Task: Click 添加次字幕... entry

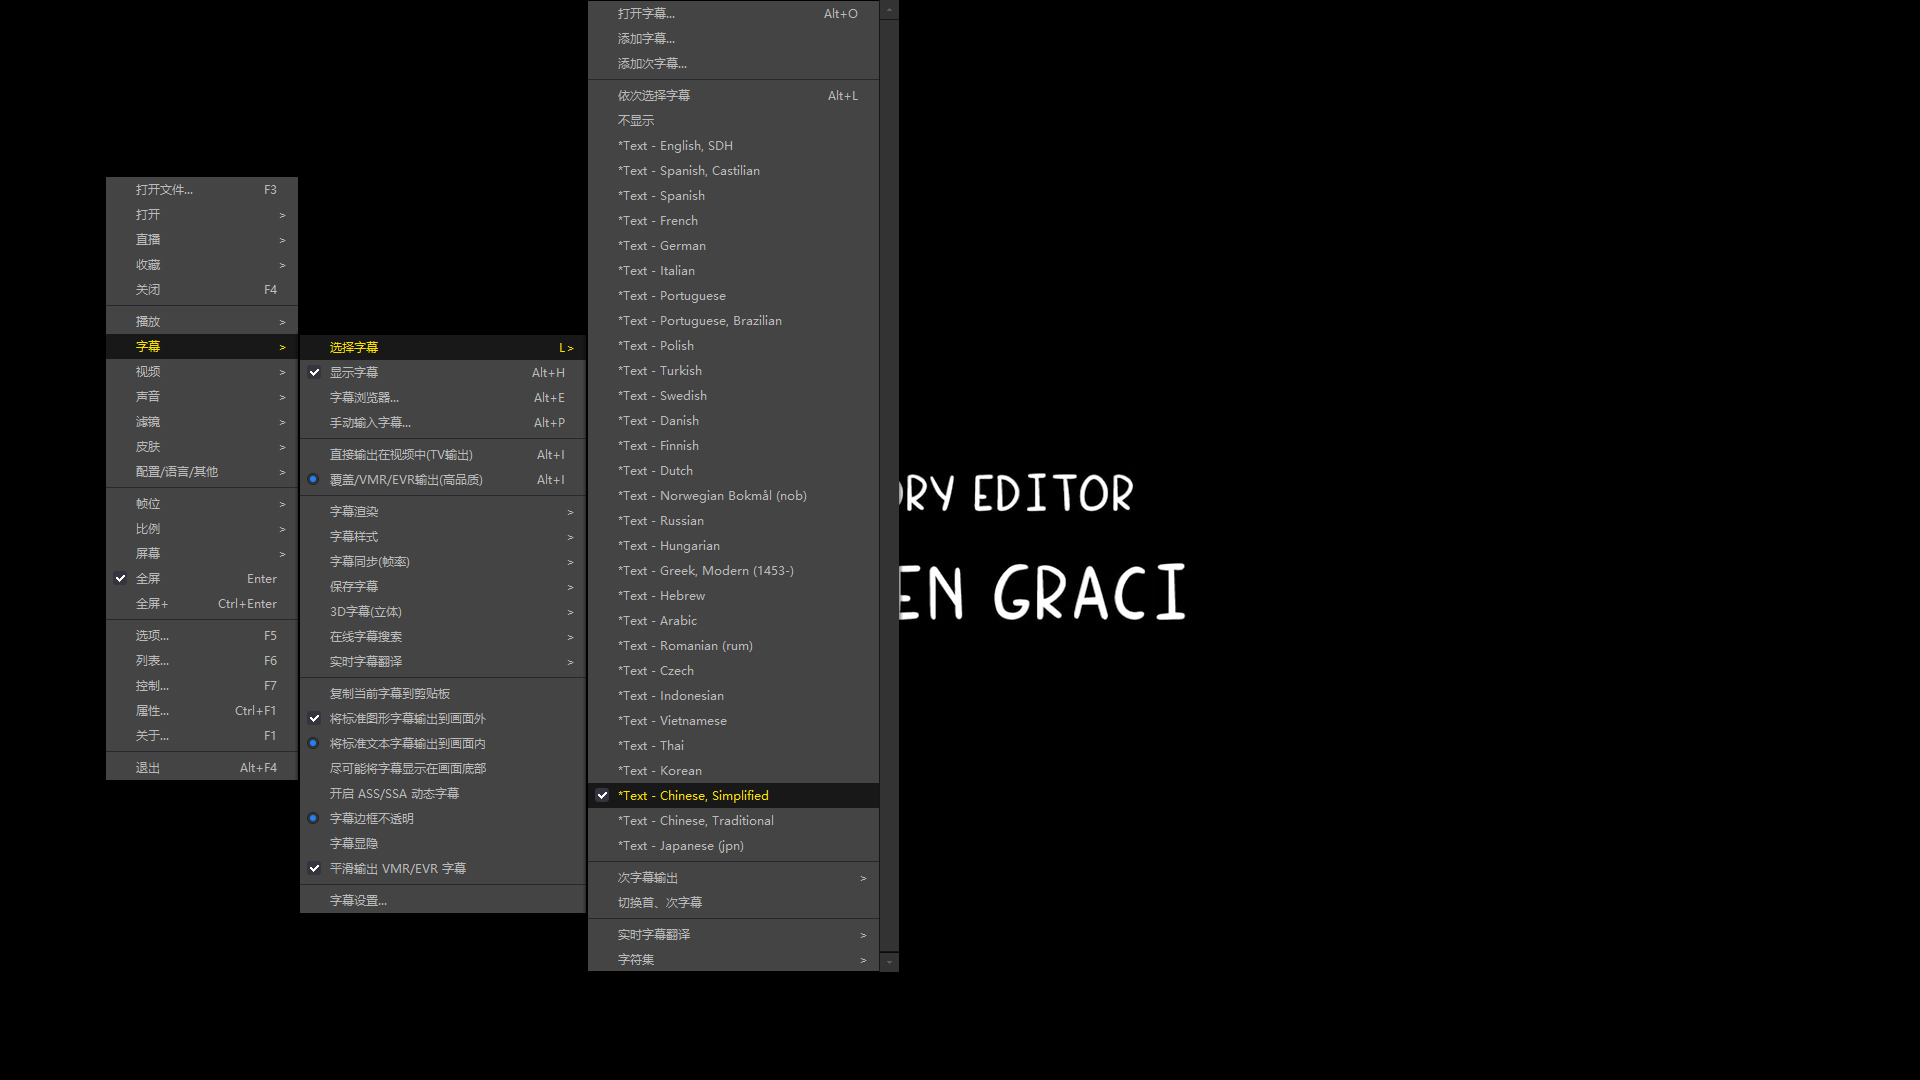Action: 733,64
